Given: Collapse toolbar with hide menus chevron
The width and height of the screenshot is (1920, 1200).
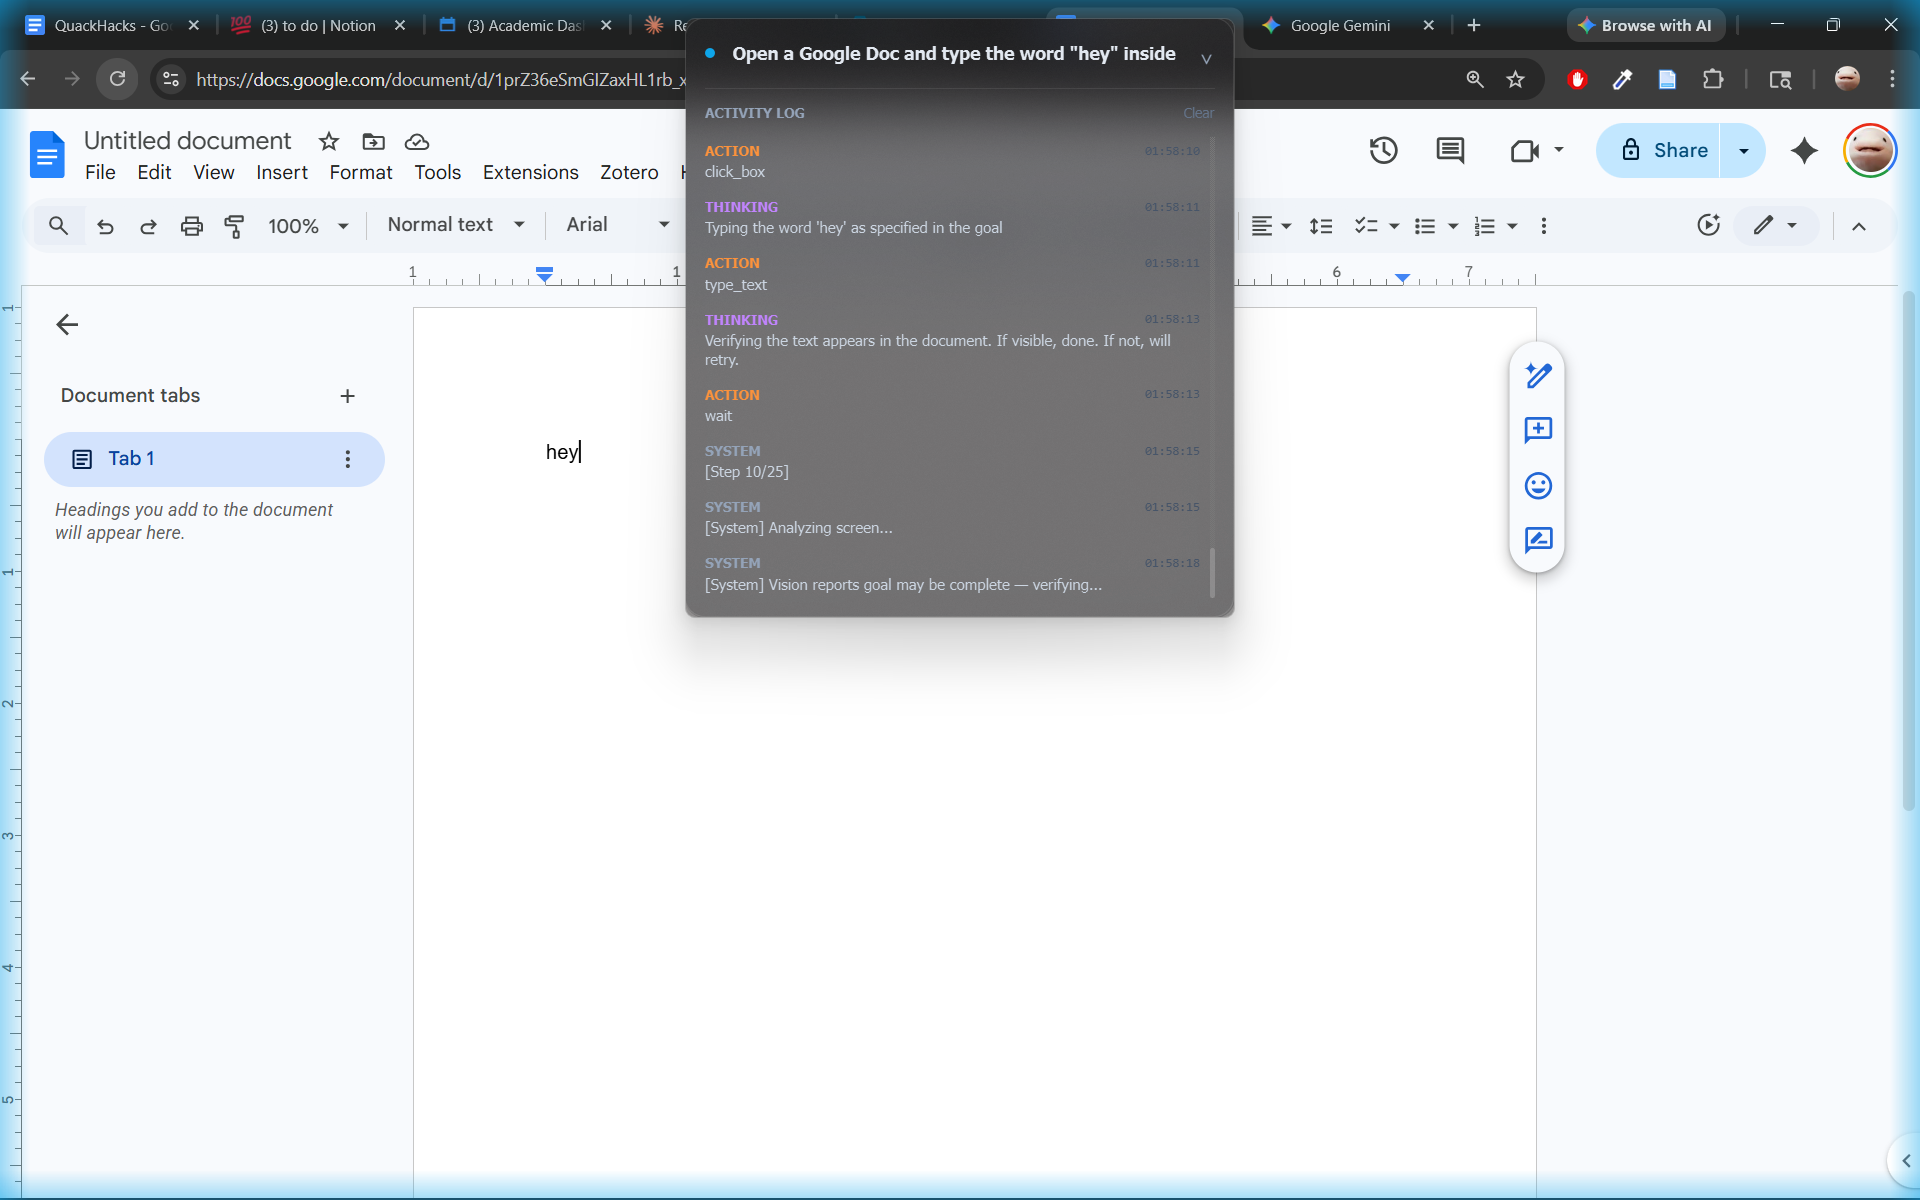Looking at the screenshot, I should click(x=1858, y=226).
